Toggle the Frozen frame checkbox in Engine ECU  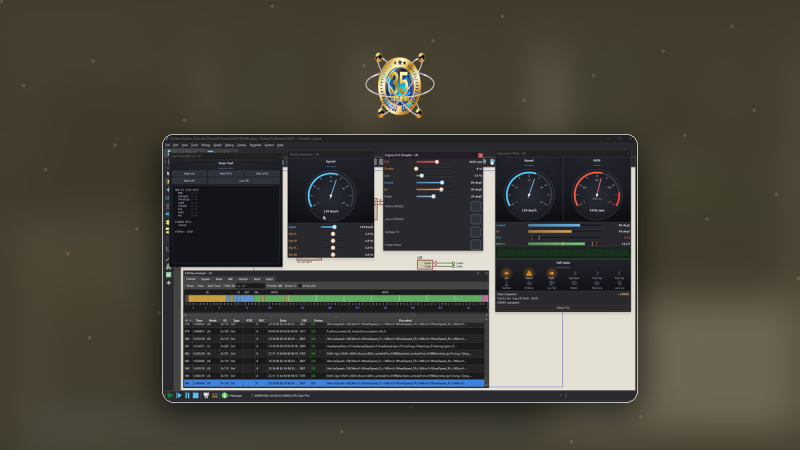pos(476,244)
